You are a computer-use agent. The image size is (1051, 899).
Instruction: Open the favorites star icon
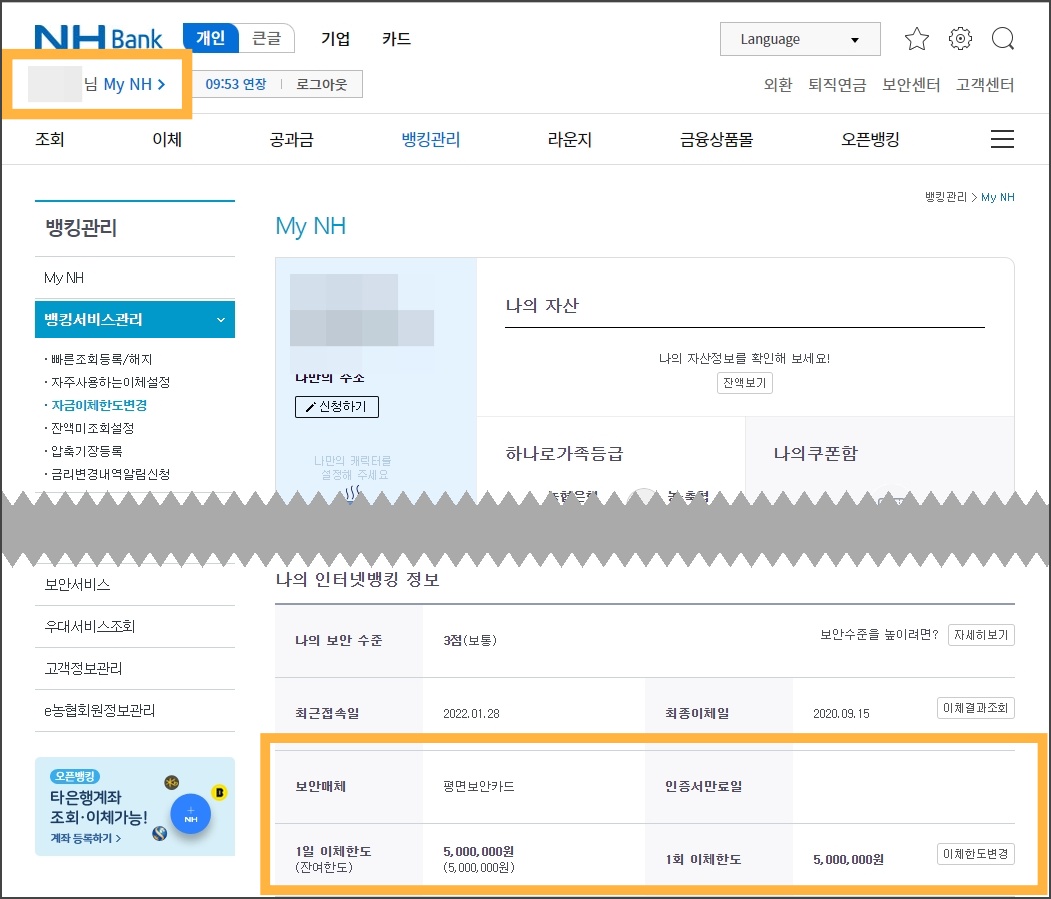click(916, 39)
